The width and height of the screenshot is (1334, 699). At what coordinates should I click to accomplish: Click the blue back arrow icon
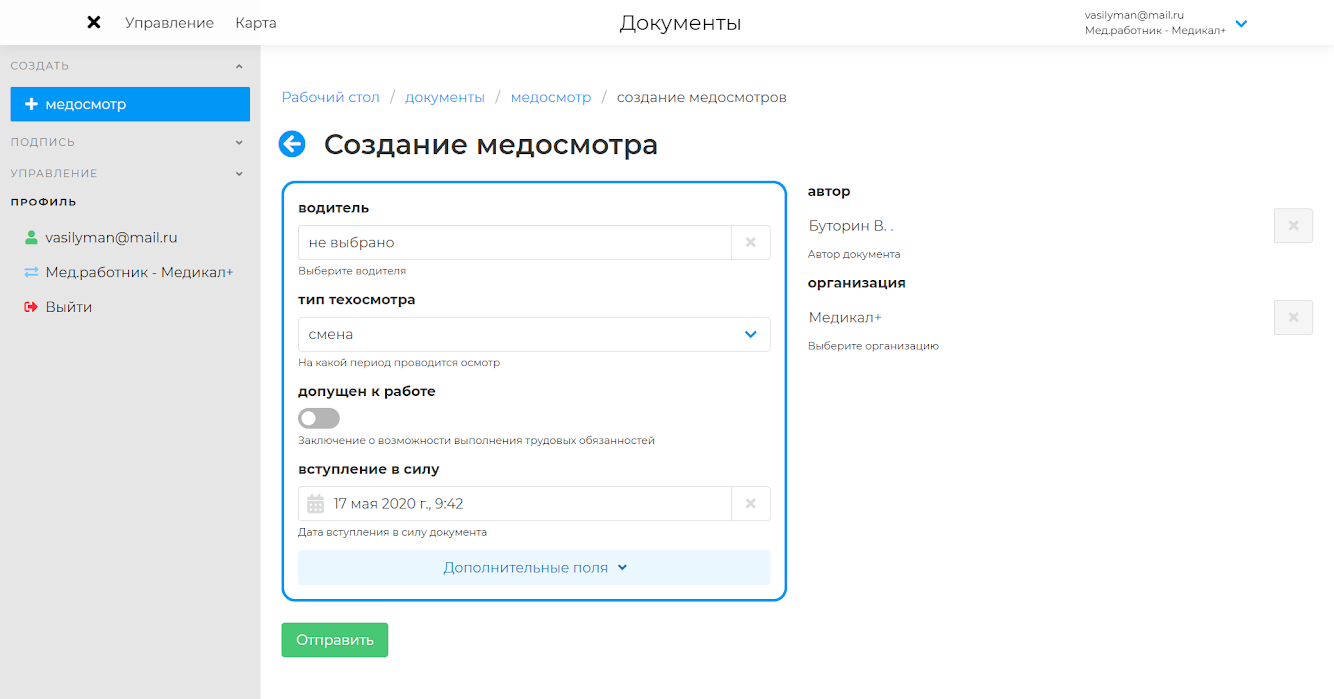click(x=292, y=144)
